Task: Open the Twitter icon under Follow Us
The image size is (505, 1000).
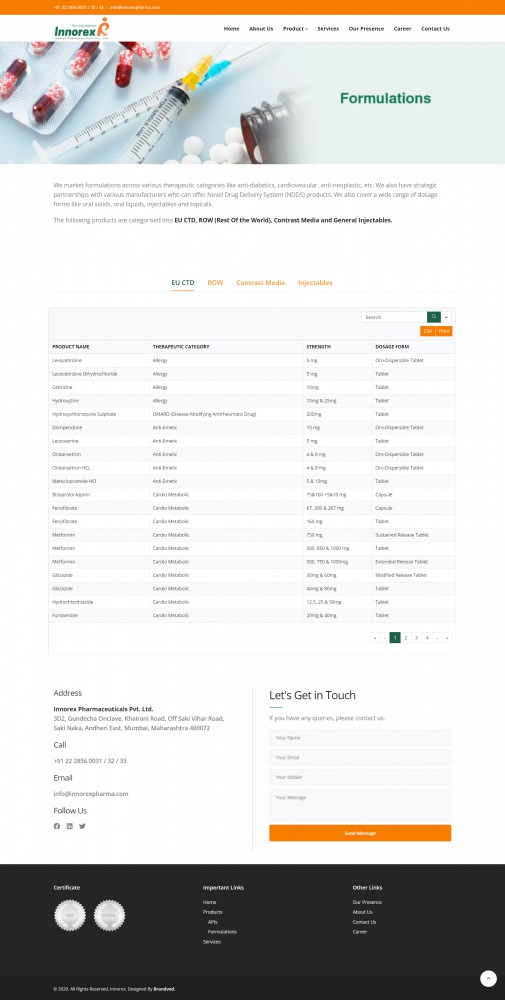Action: click(82, 826)
